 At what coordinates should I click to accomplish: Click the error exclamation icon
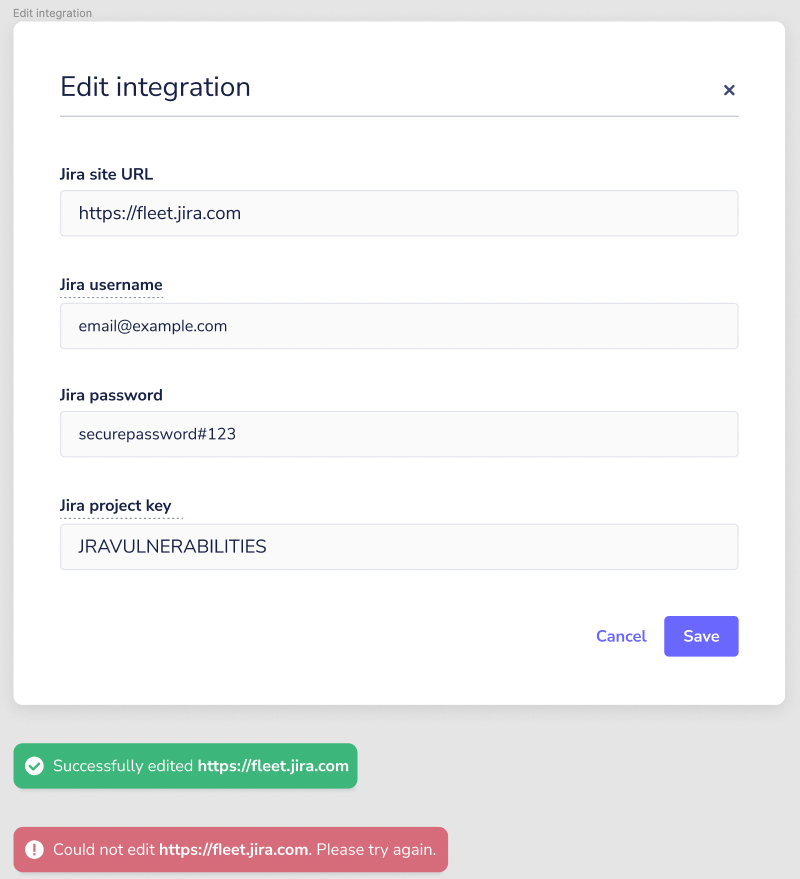click(x=34, y=849)
